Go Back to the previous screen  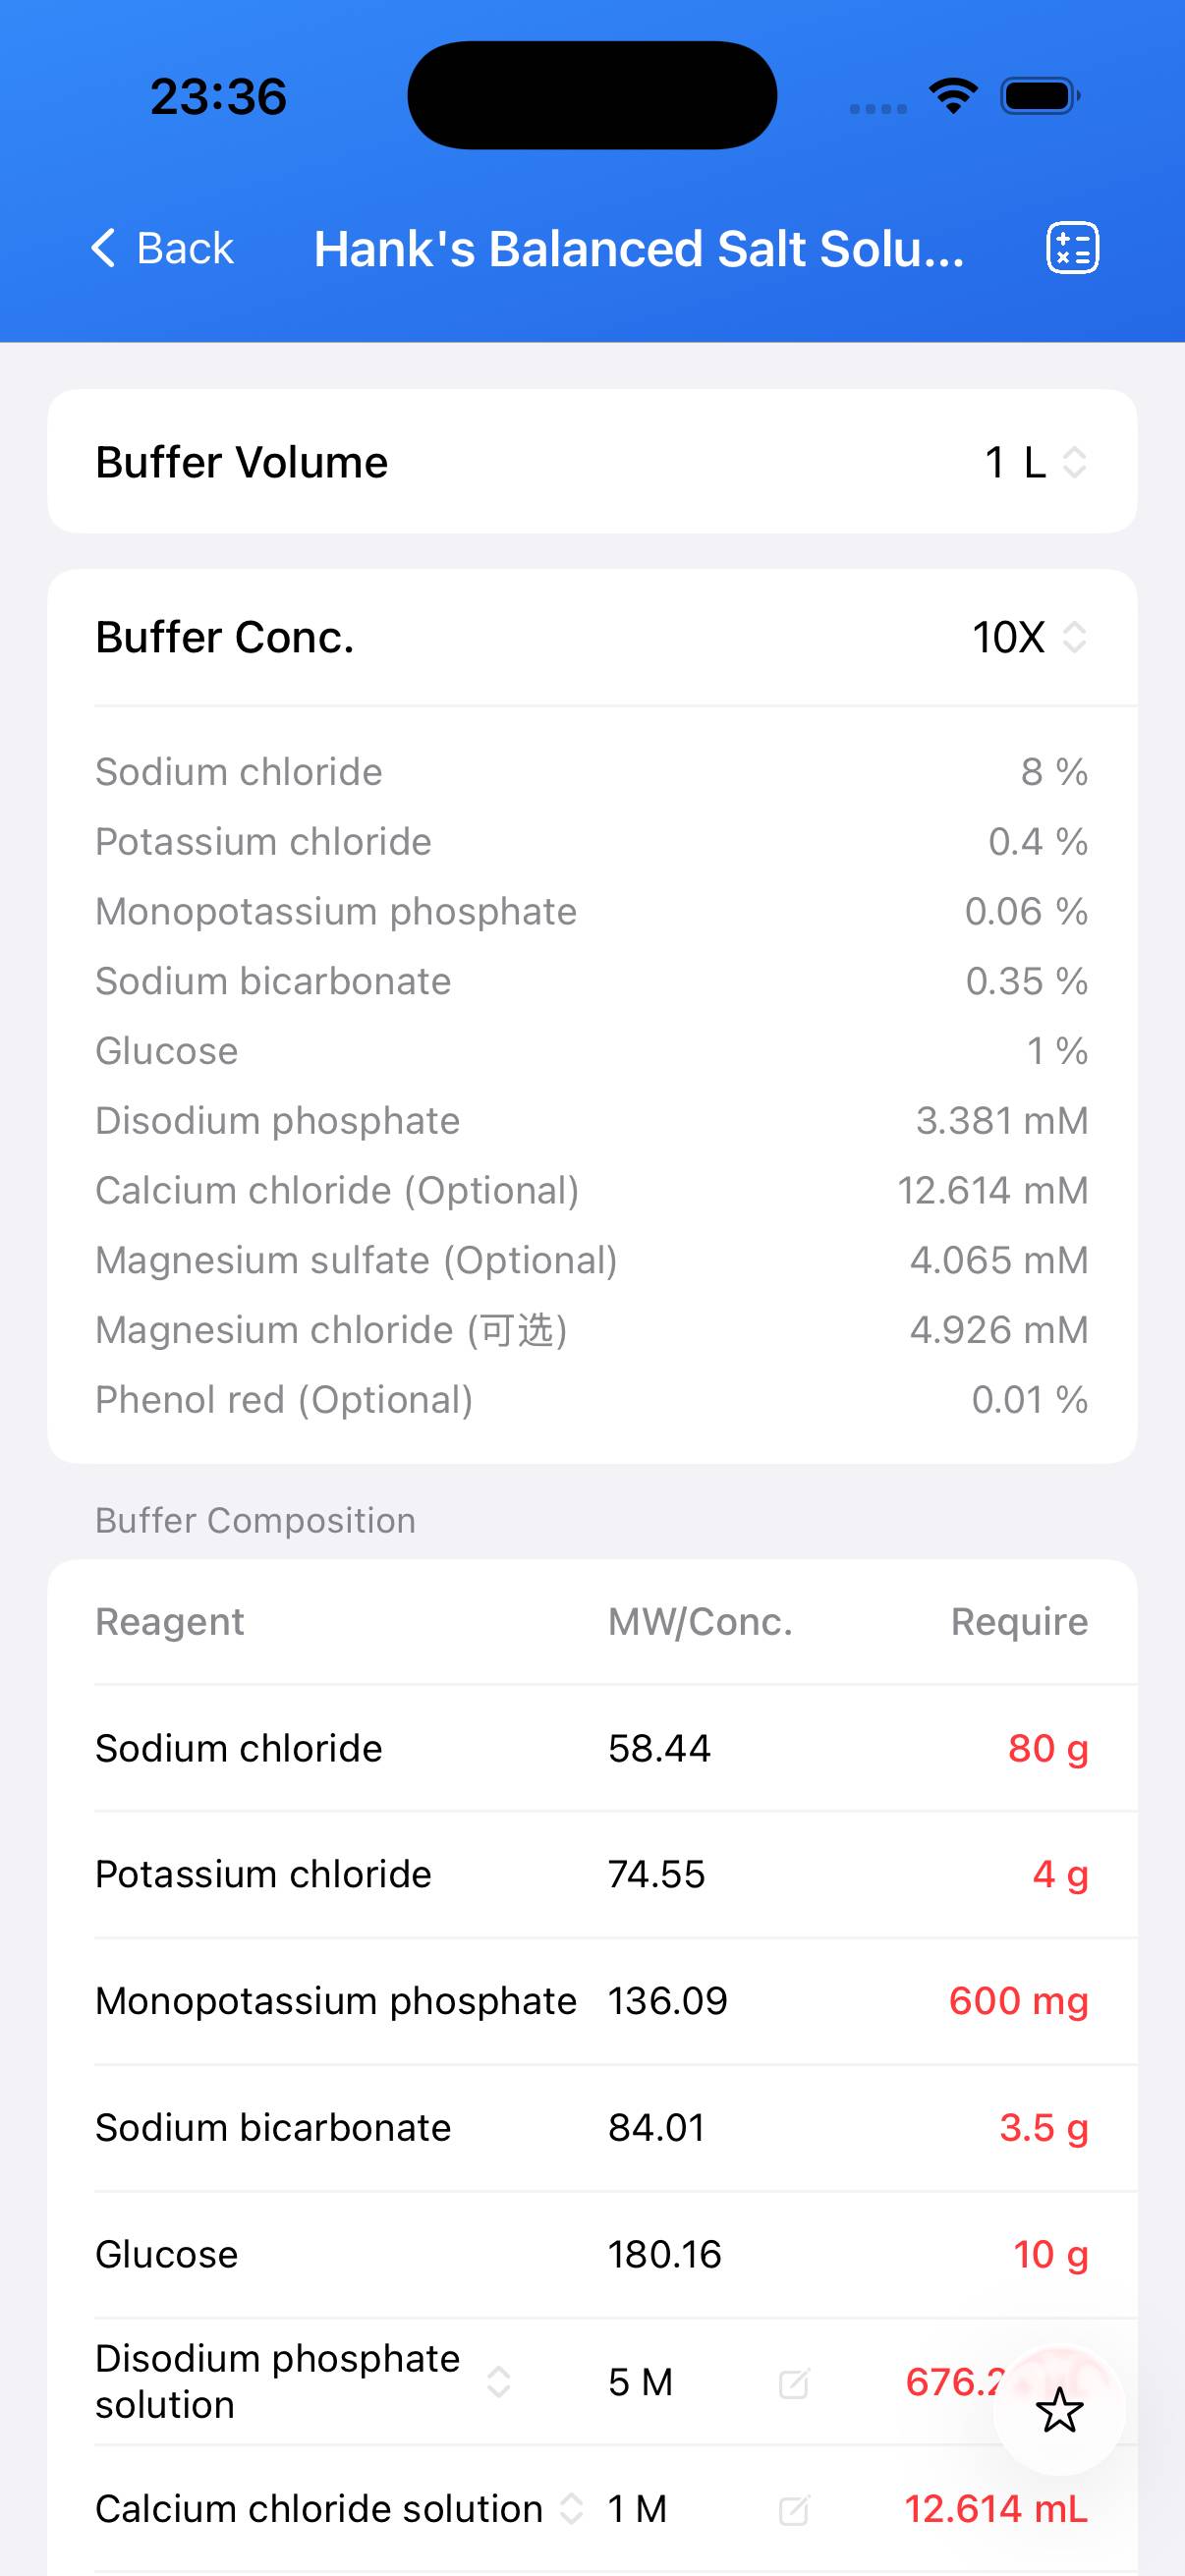click(x=185, y=248)
